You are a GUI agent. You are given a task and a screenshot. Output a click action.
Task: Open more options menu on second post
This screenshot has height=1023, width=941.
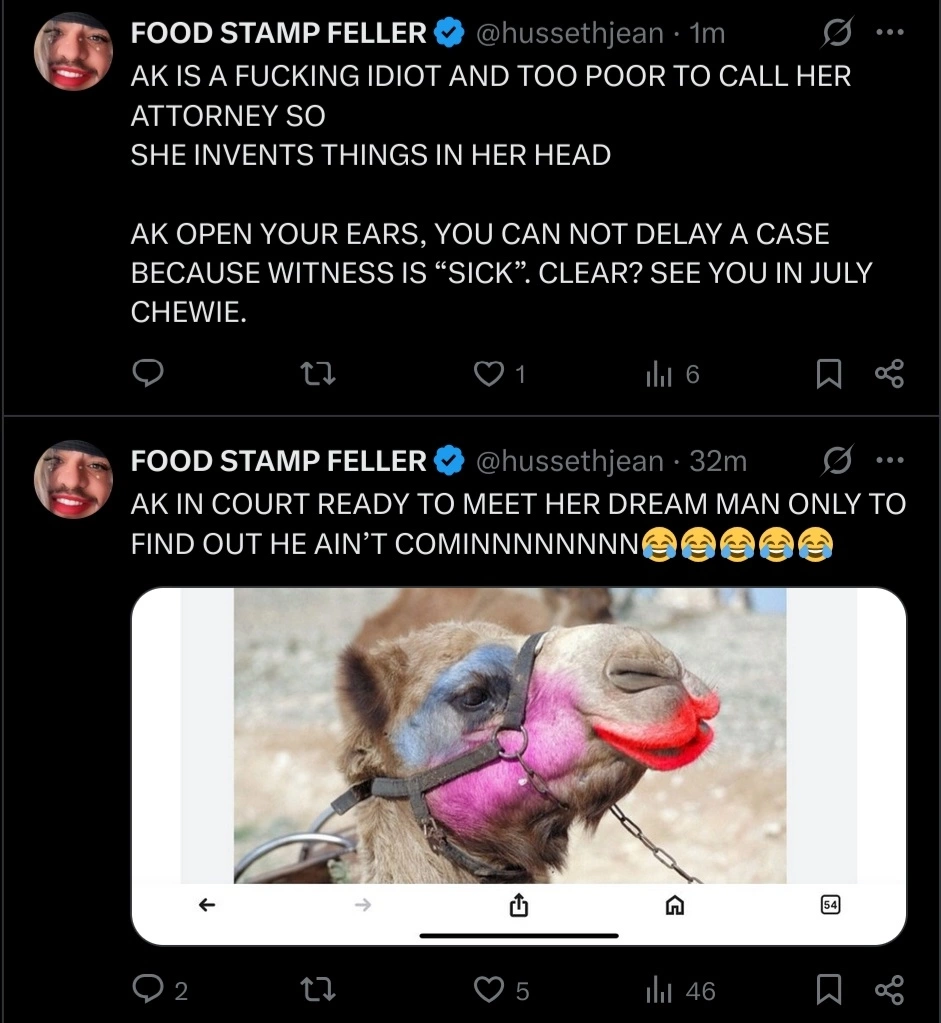[x=890, y=460]
